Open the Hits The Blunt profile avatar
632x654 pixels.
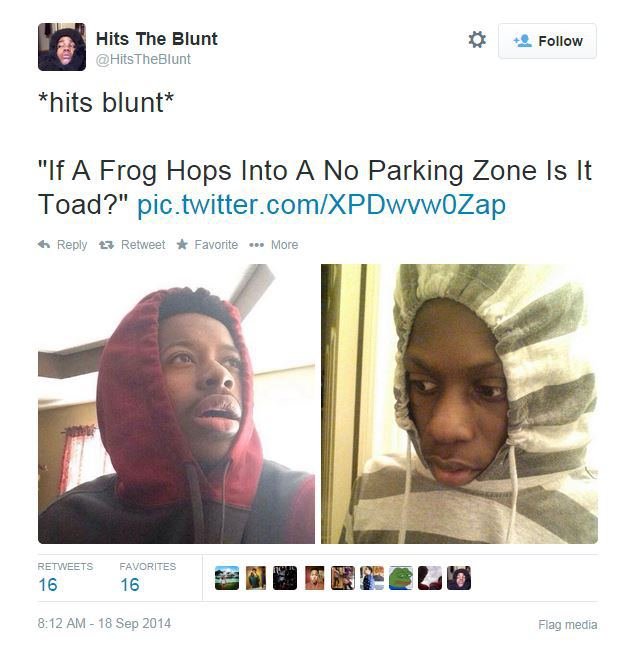click(62, 47)
